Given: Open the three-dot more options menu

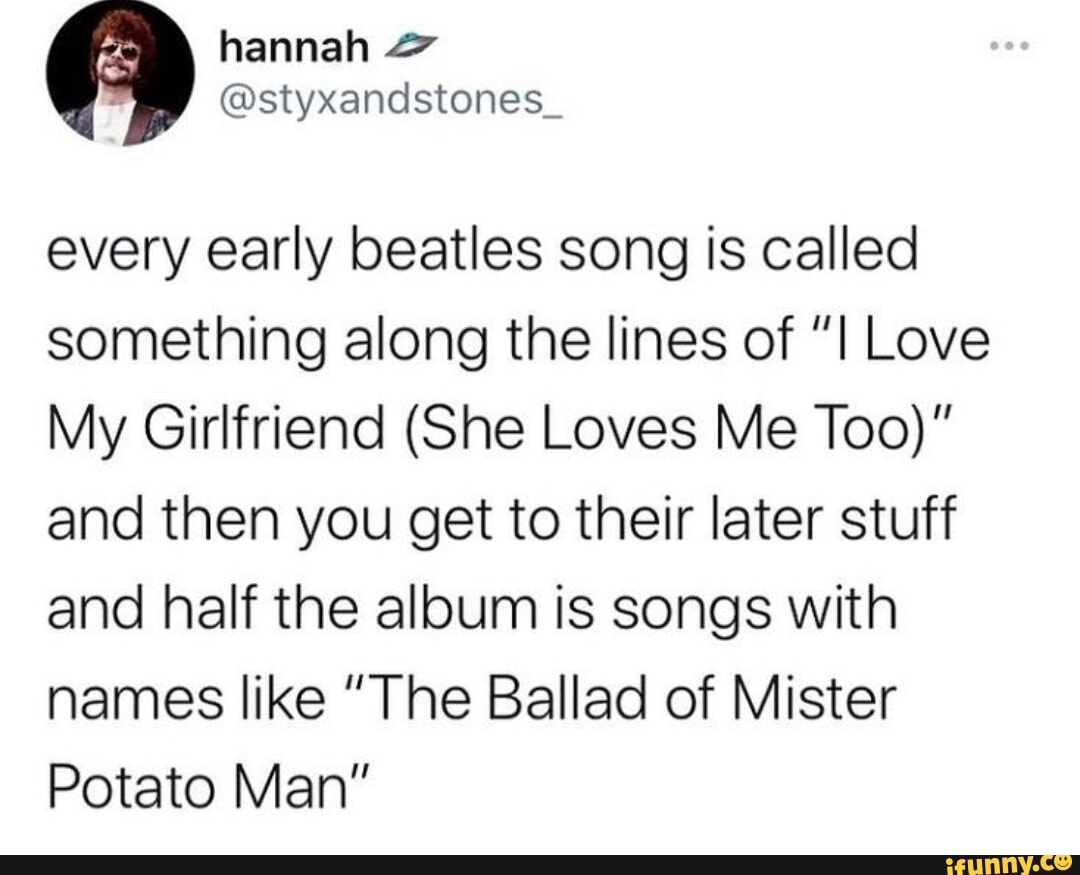Looking at the screenshot, I should 1009,47.
